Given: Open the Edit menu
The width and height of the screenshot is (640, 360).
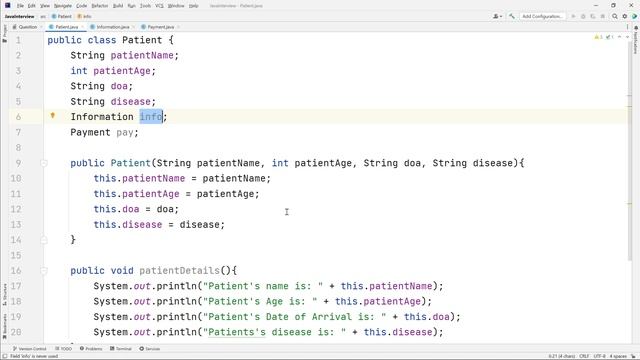Looking at the screenshot, I should point(31,6).
